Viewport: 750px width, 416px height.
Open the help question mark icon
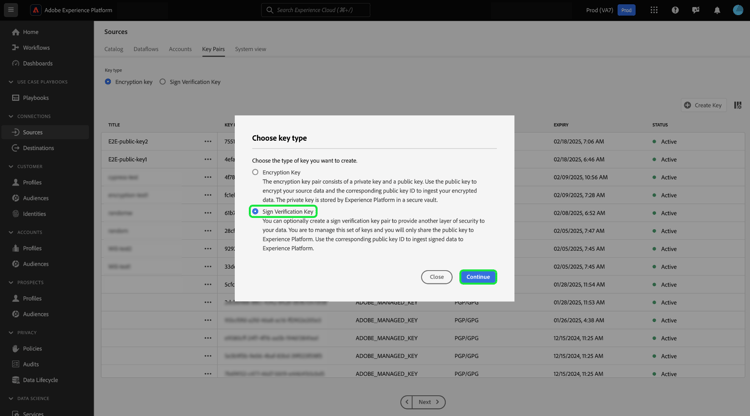(675, 10)
